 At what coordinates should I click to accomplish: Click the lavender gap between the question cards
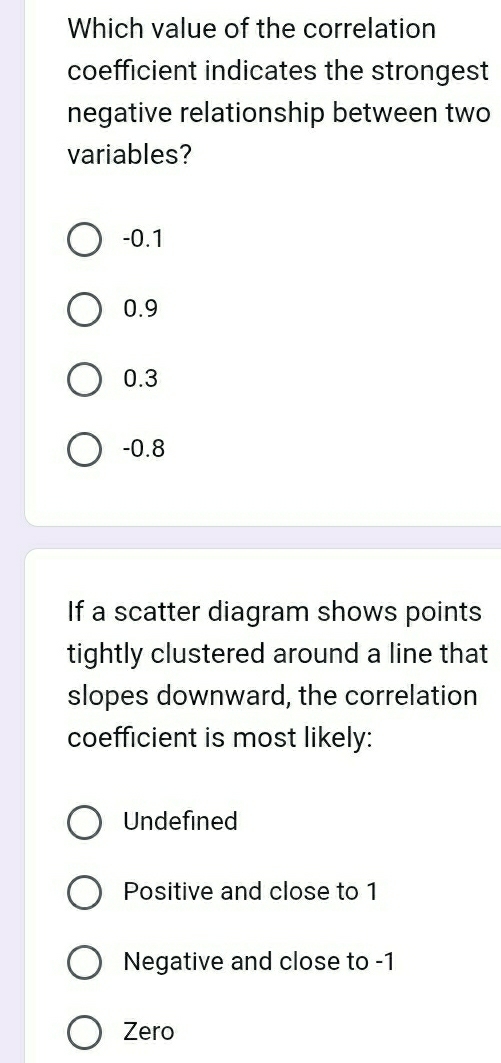pyautogui.click(x=263, y=537)
